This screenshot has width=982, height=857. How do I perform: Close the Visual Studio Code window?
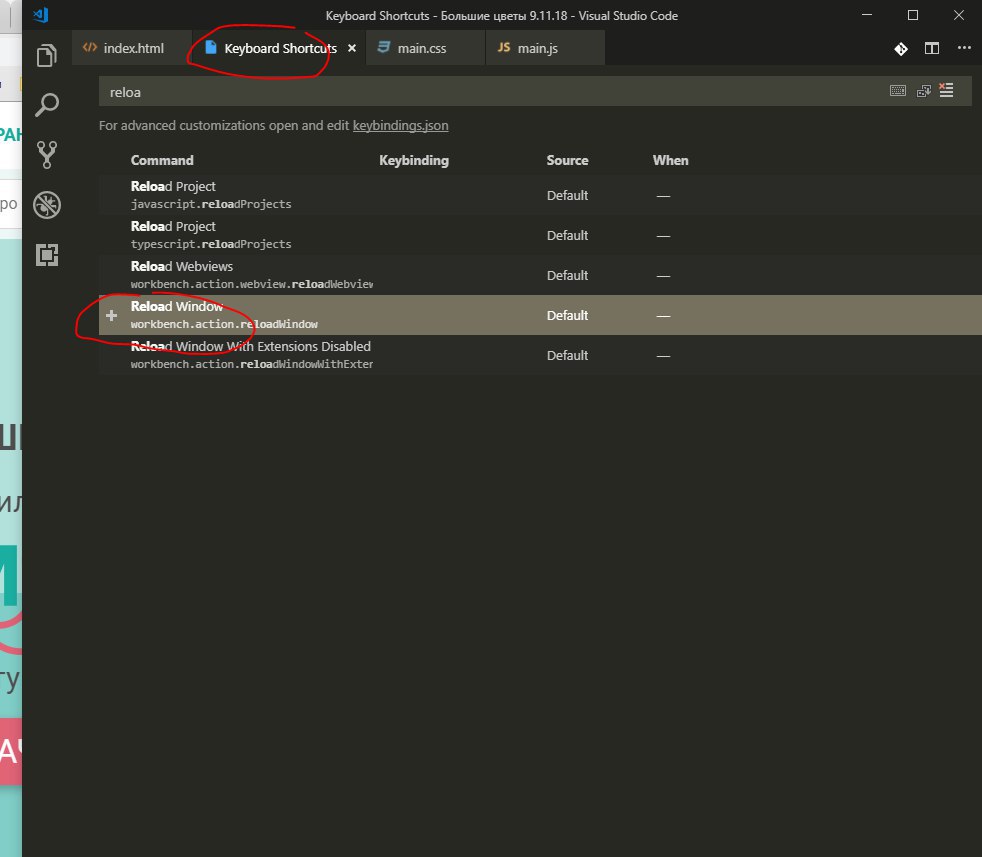coord(959,15)
